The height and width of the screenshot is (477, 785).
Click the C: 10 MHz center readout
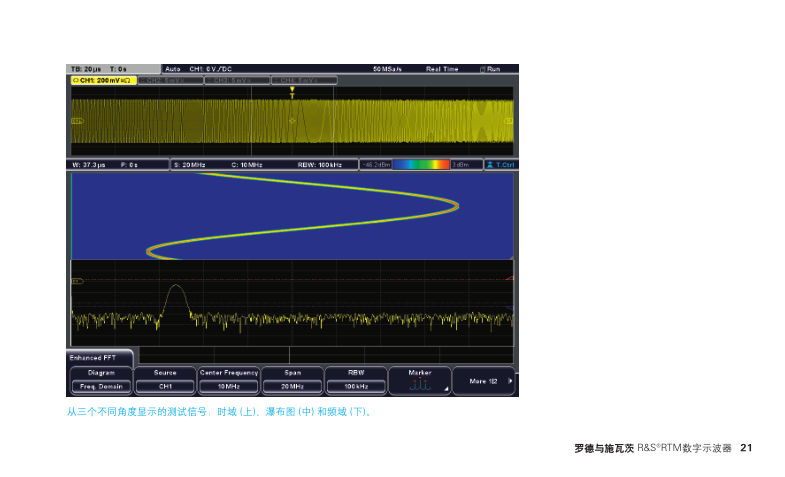[x=247, y=165]
